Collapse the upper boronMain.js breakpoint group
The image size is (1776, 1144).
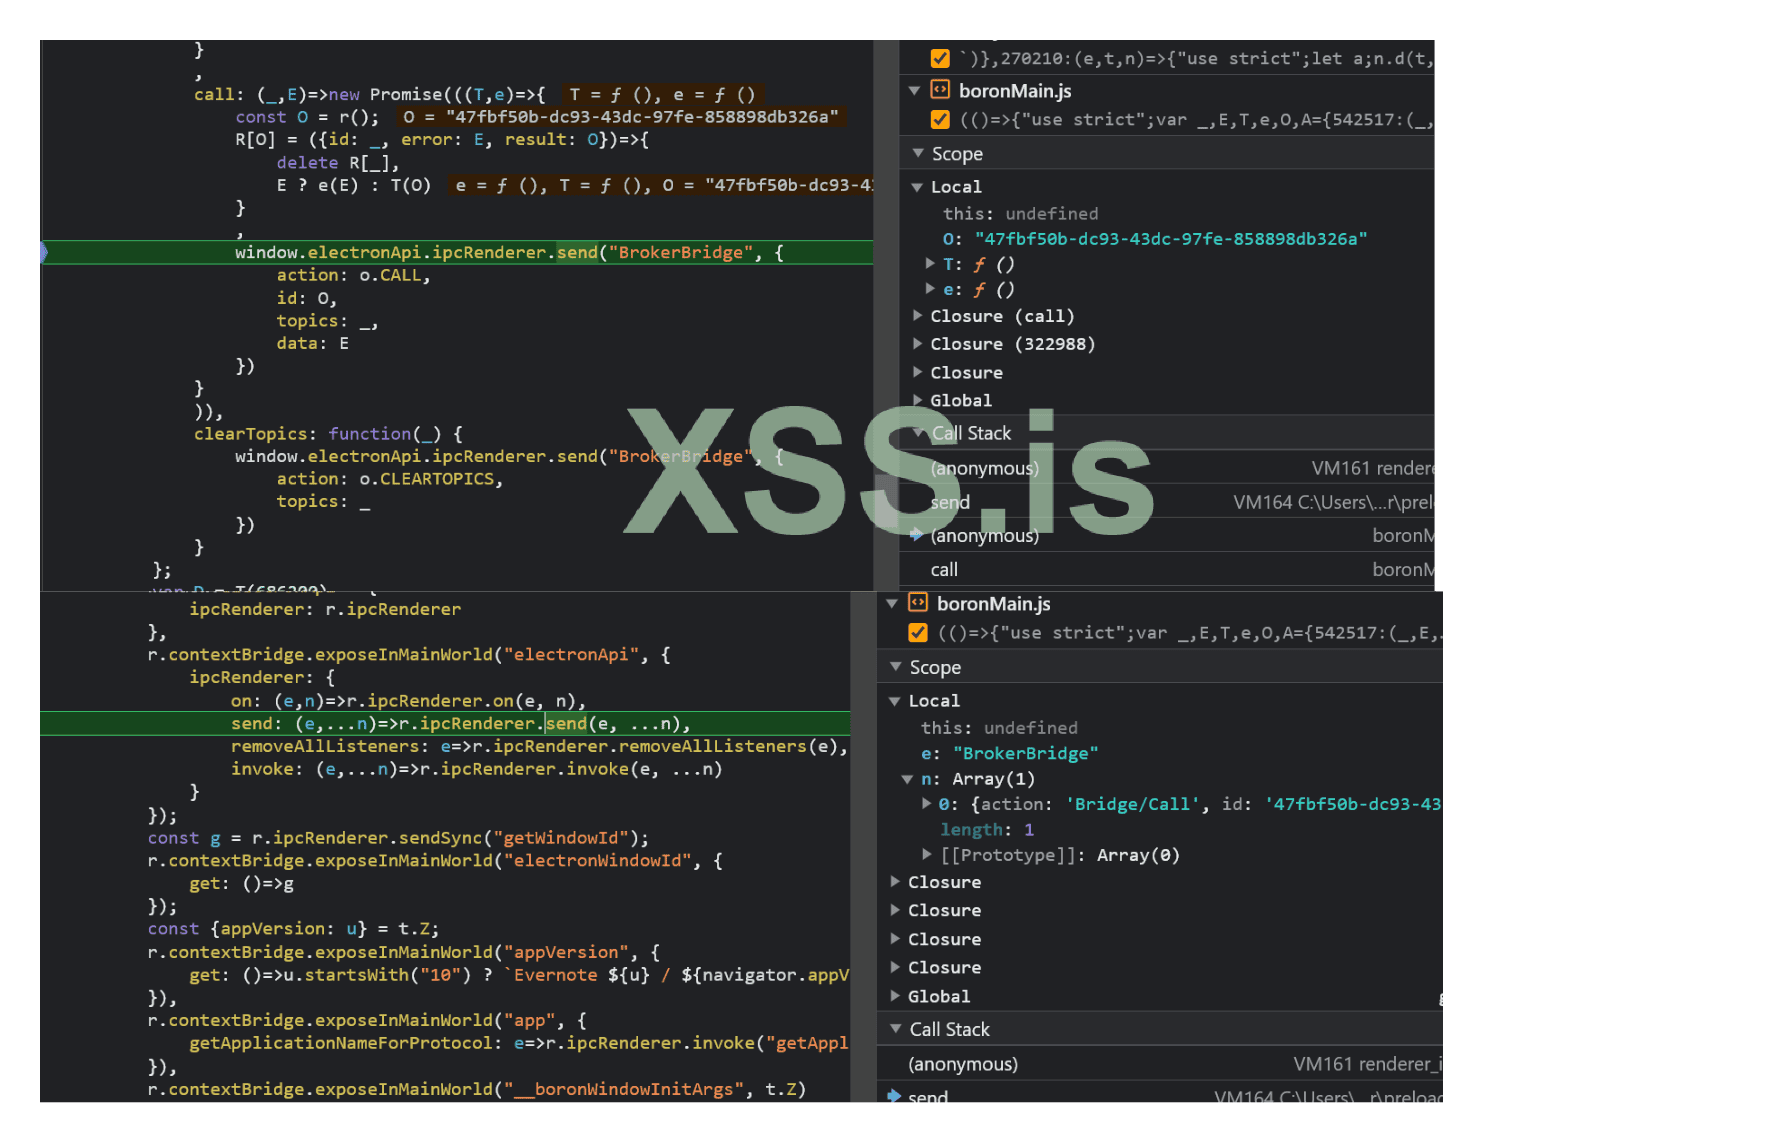tap(914, 91)
